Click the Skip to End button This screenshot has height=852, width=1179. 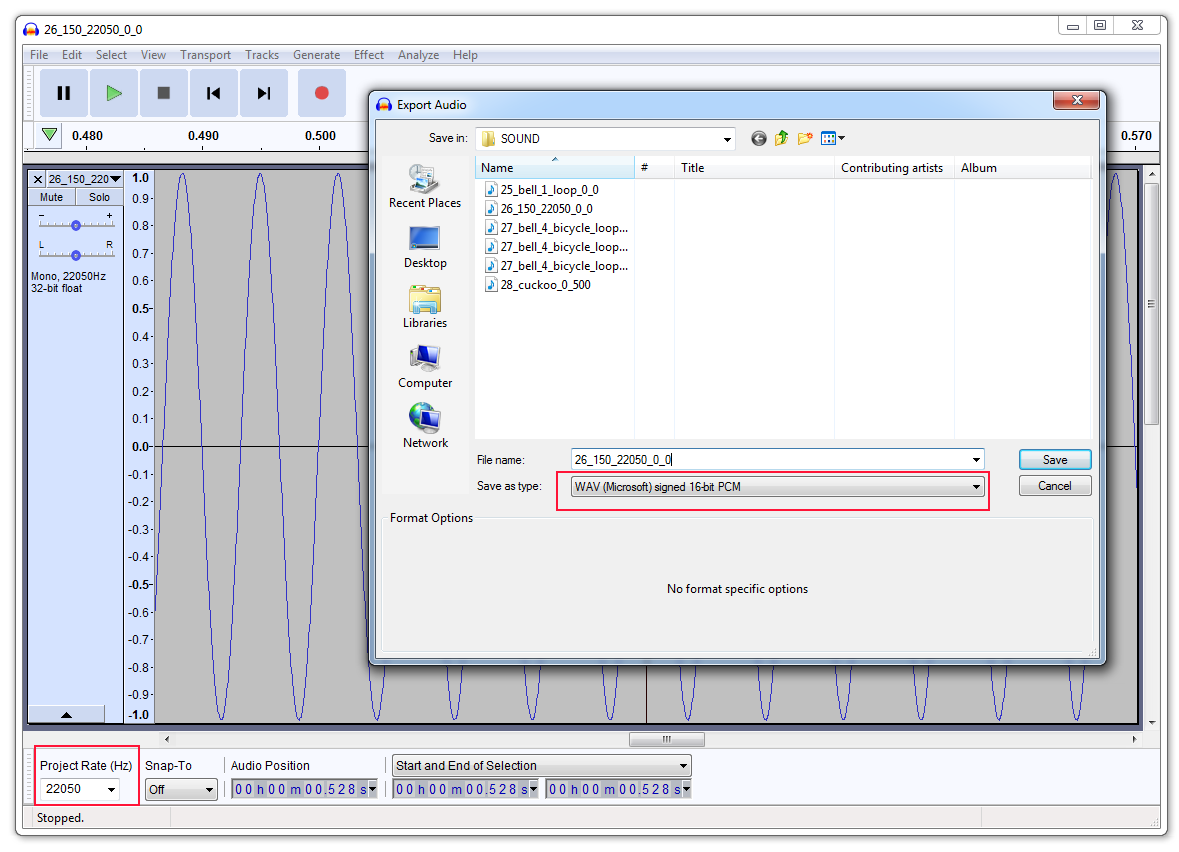(263, 93)
